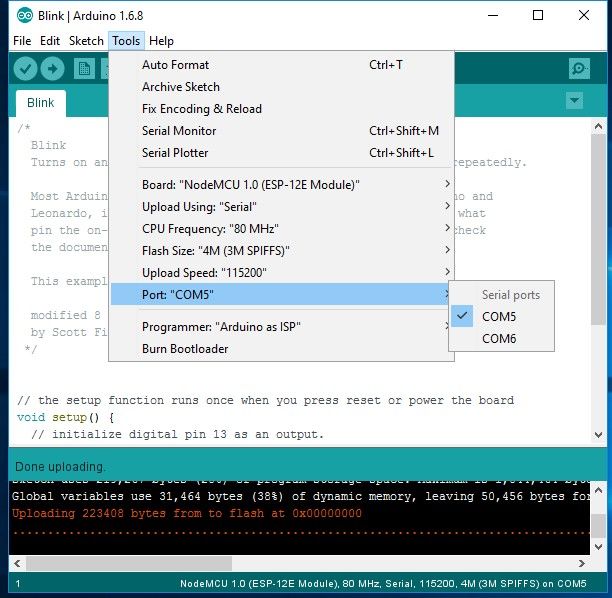
Task: Expand the Flash Size submenu
Action: (x=283, y=251)
